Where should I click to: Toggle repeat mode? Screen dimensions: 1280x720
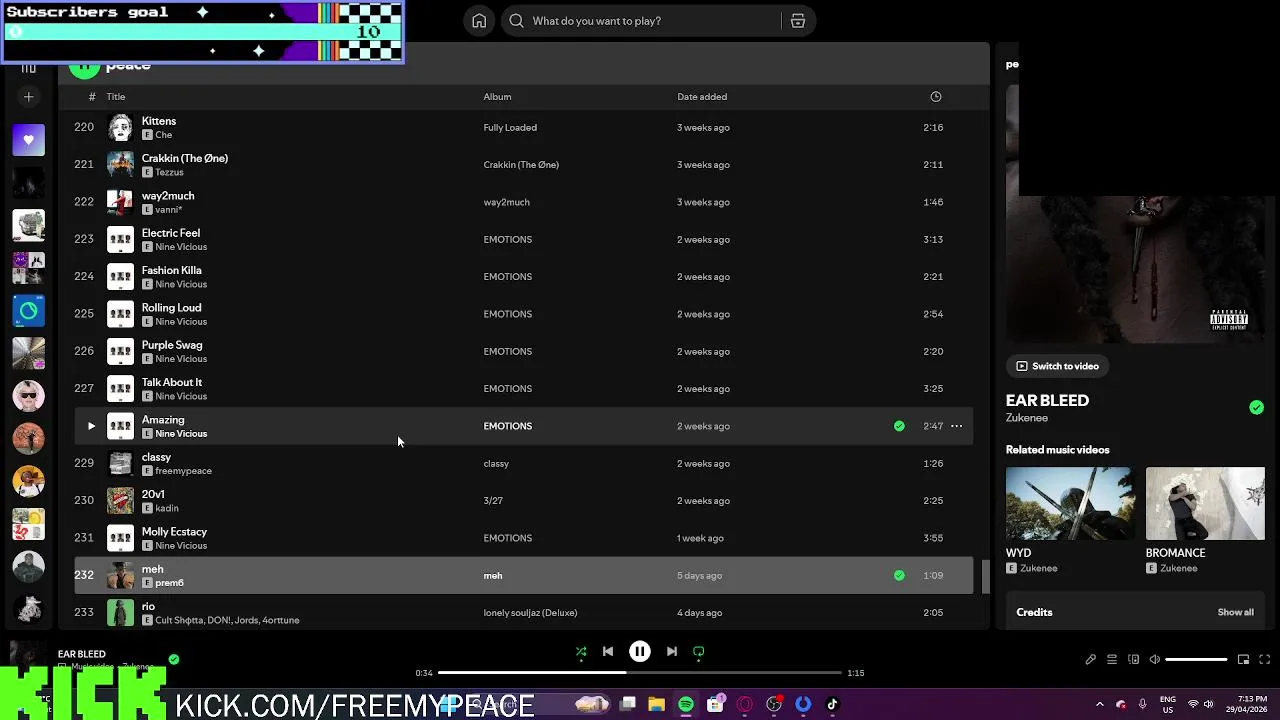coord(699,652)
